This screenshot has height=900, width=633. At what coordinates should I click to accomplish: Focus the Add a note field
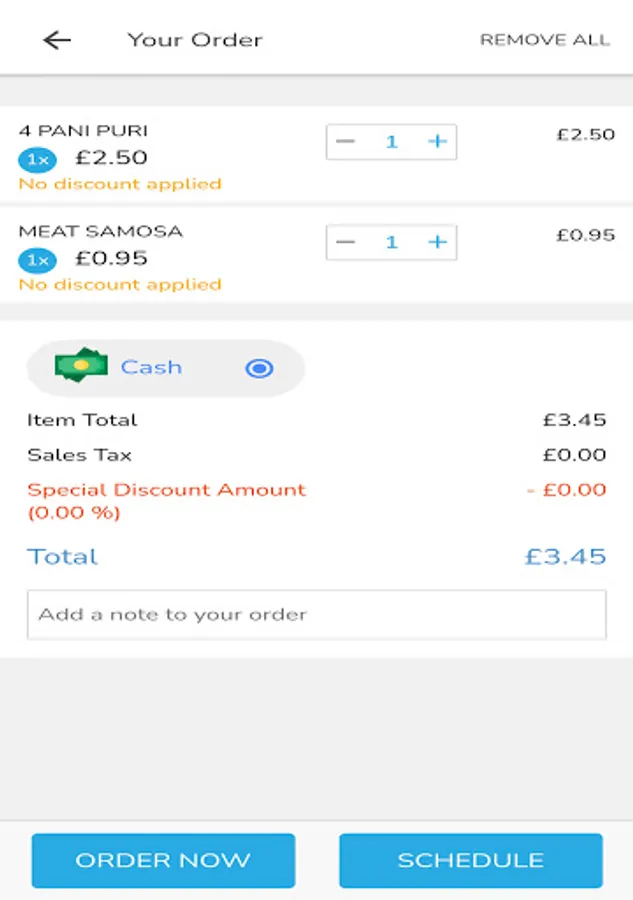(316, 614)
